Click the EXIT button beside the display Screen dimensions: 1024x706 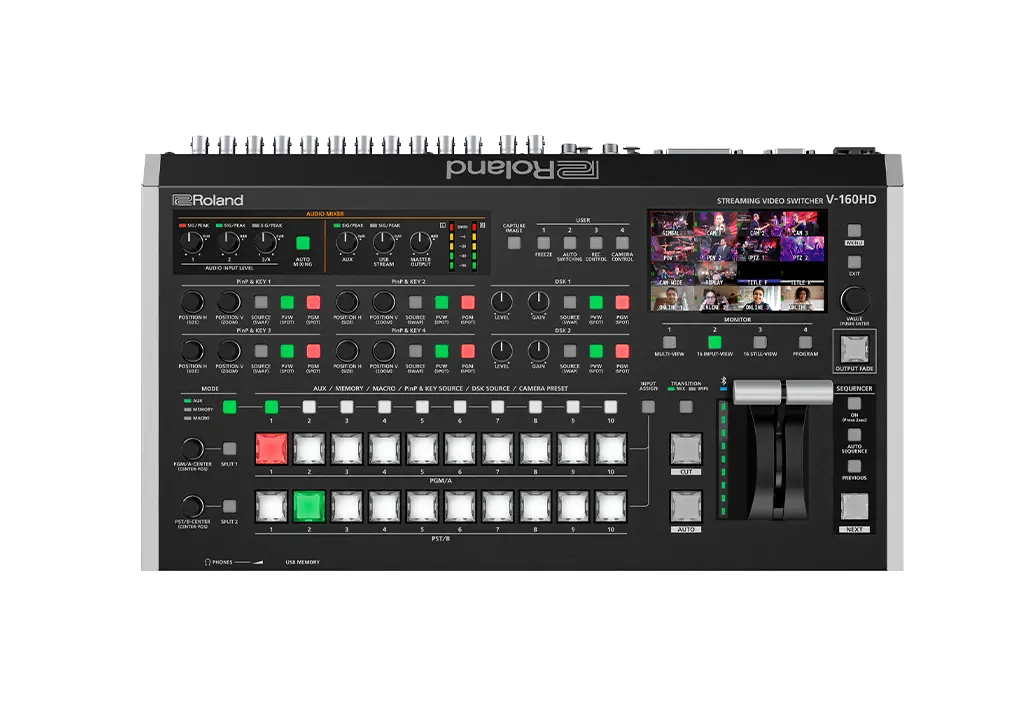pyautogui.click(x=854, y=262)
